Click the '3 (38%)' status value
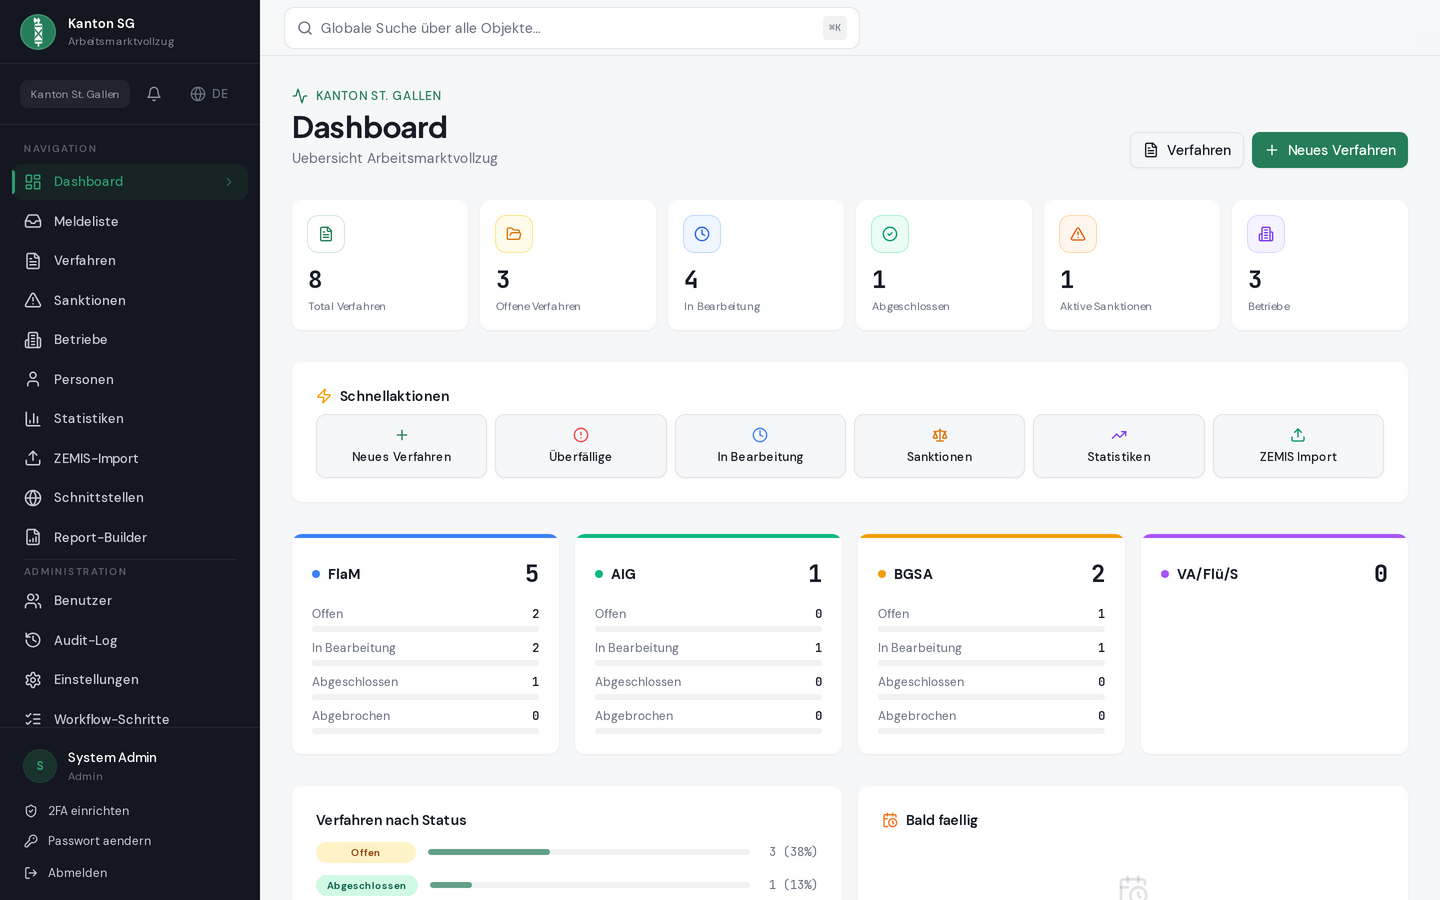Viewport: 1440px width, 900px height. point(793,852)
